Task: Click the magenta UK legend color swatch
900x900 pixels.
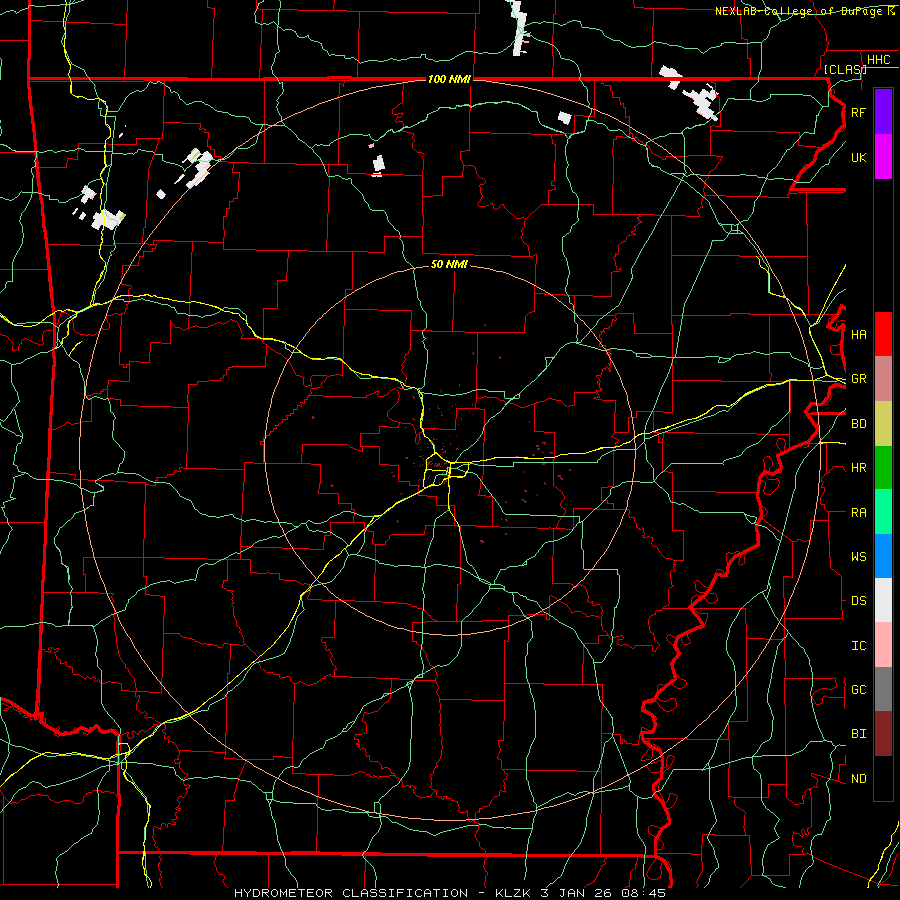Action: coord(883,157)
